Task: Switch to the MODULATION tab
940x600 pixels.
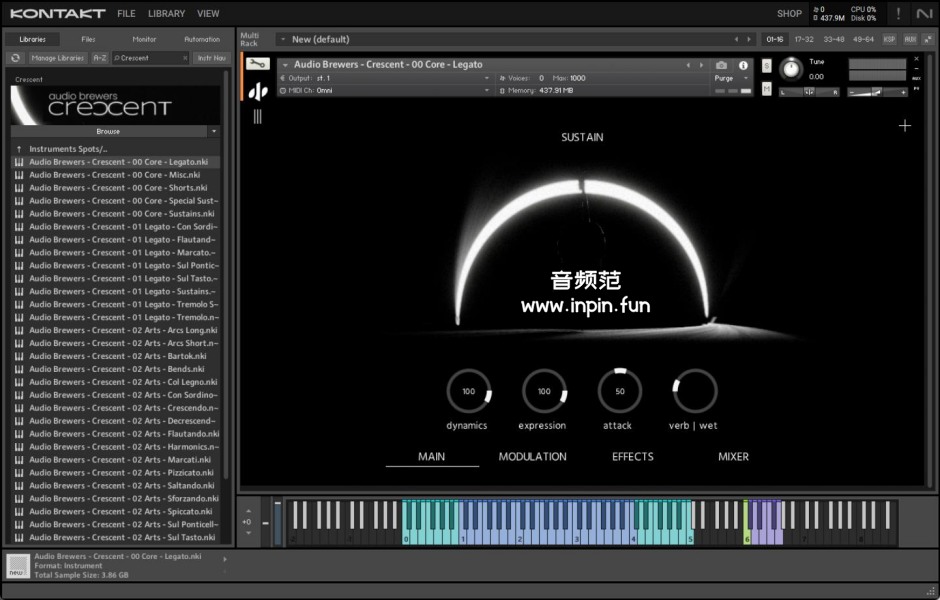Action: point(532,457)
